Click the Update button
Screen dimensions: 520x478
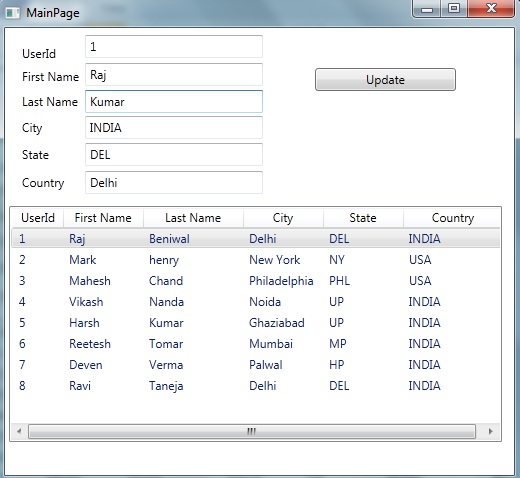coord(385,80)
